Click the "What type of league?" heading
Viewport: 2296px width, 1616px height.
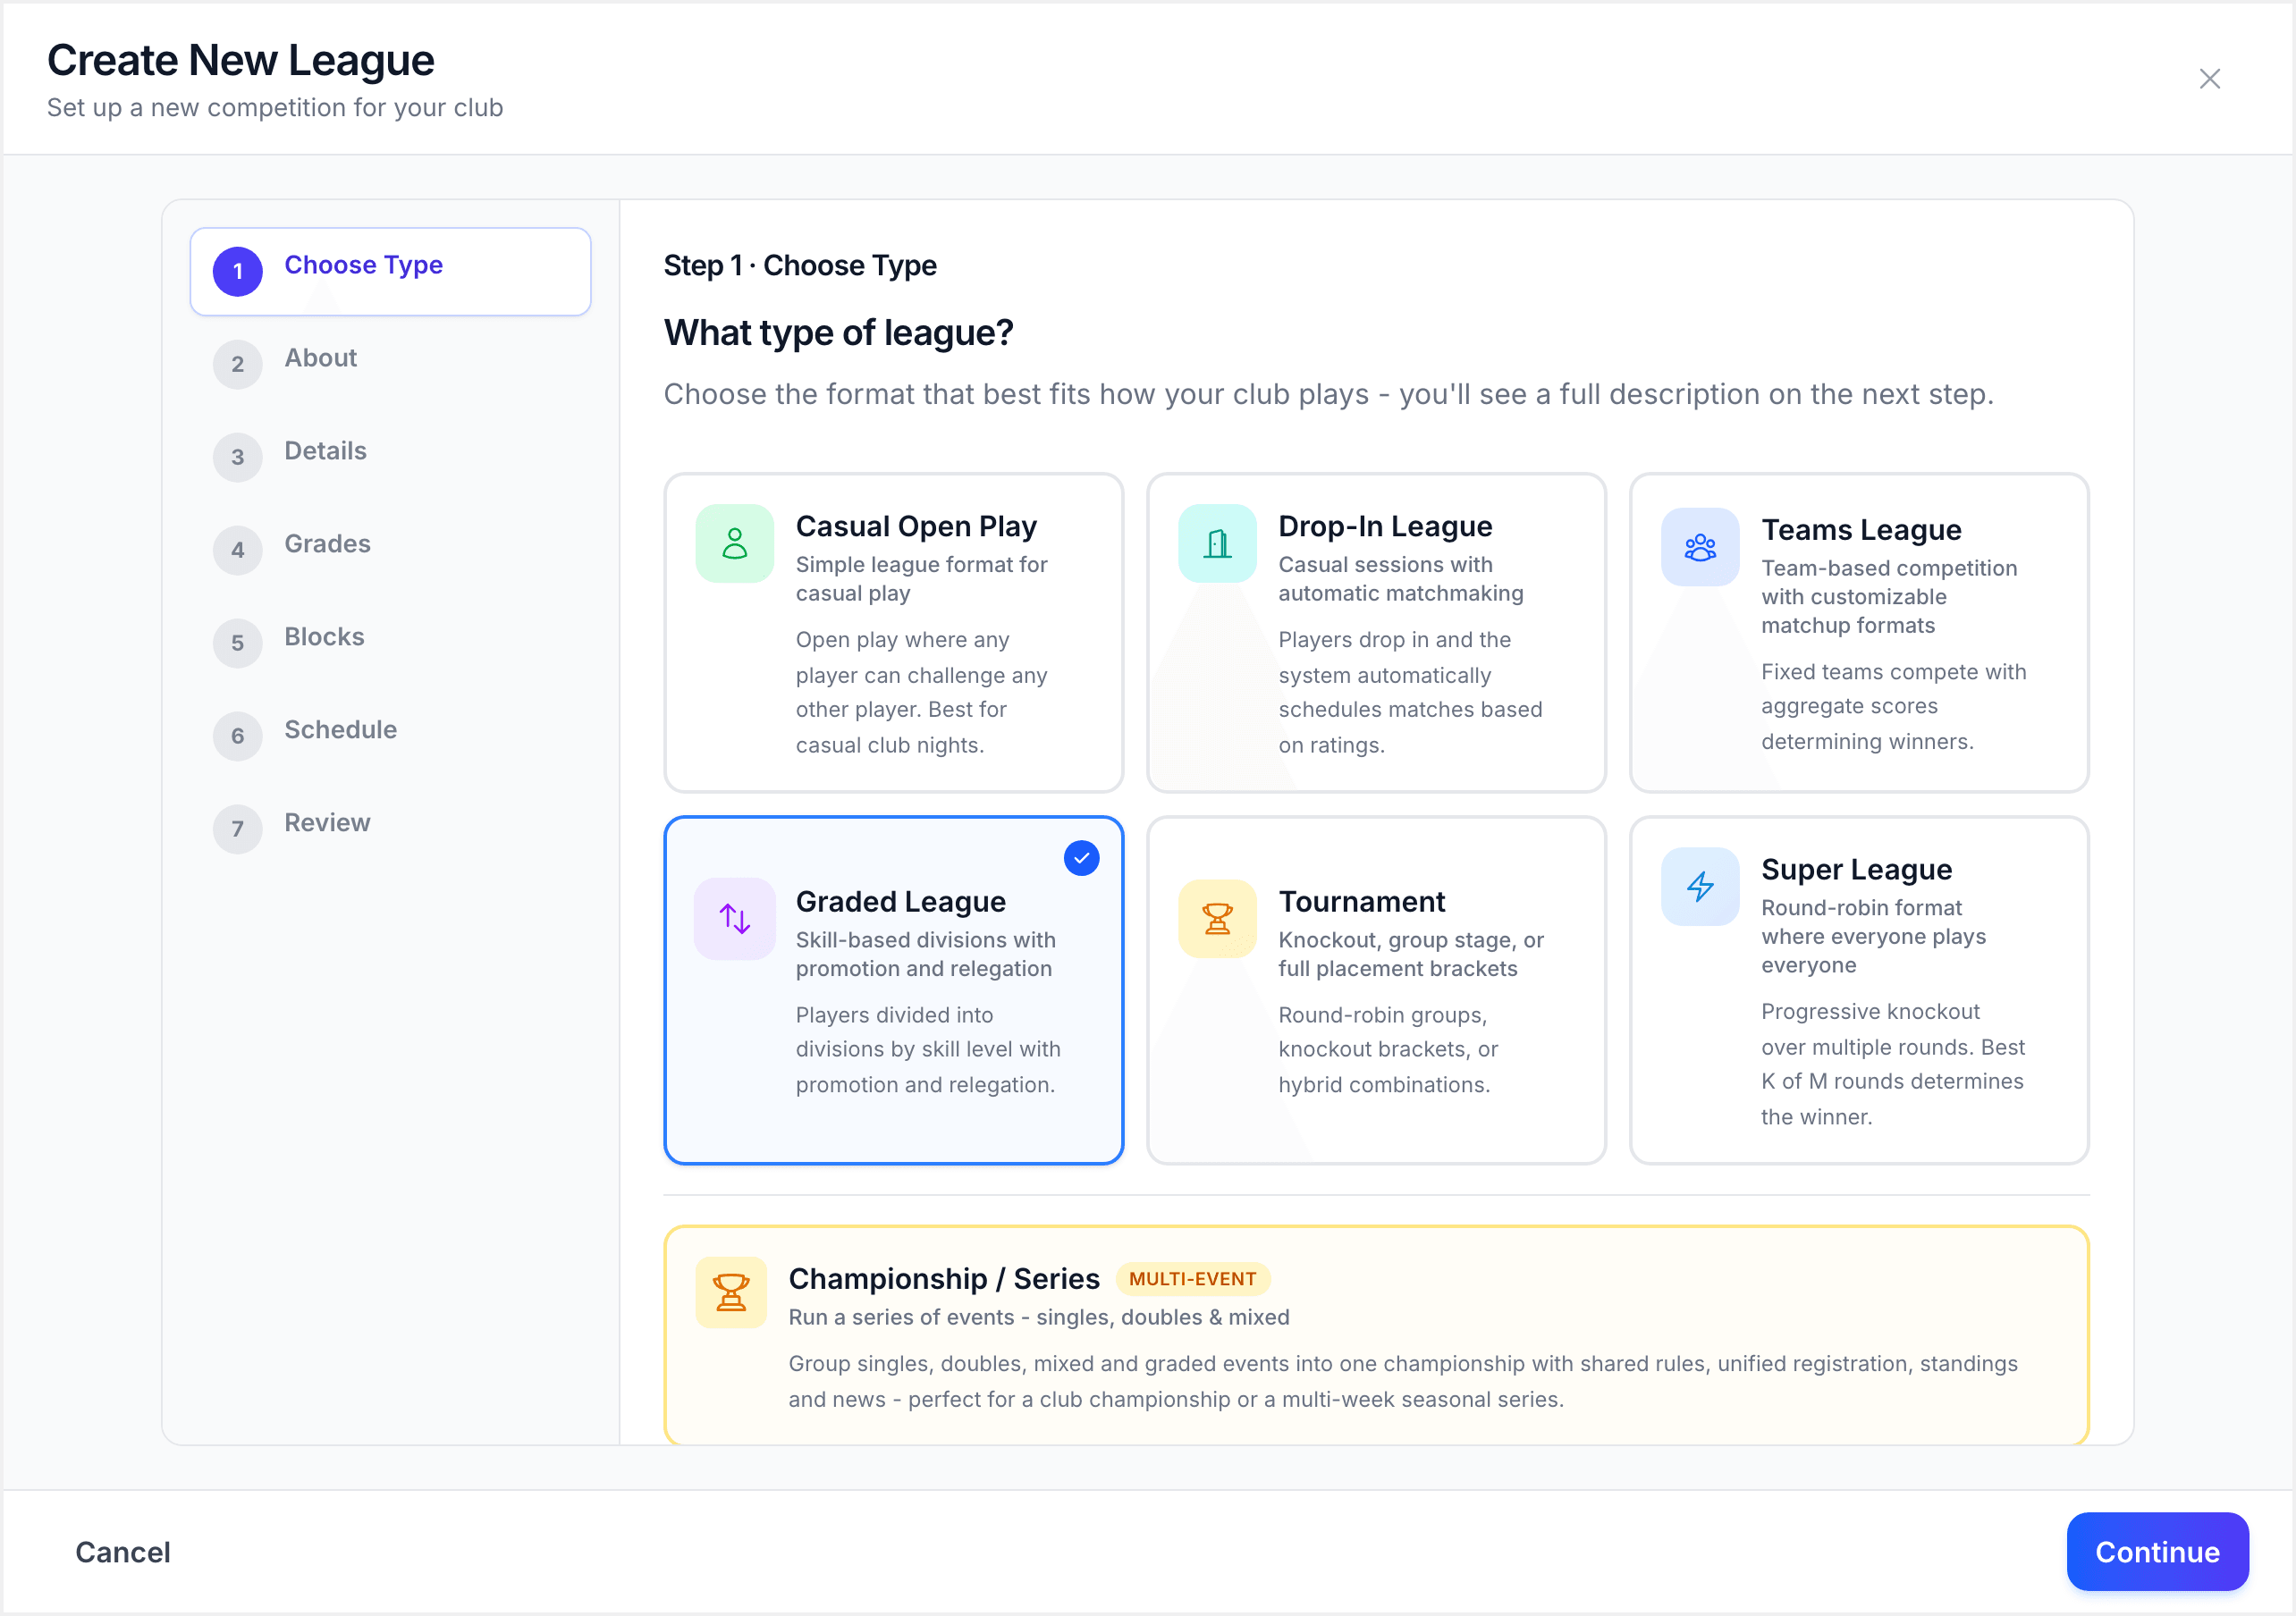coord(838,332)
